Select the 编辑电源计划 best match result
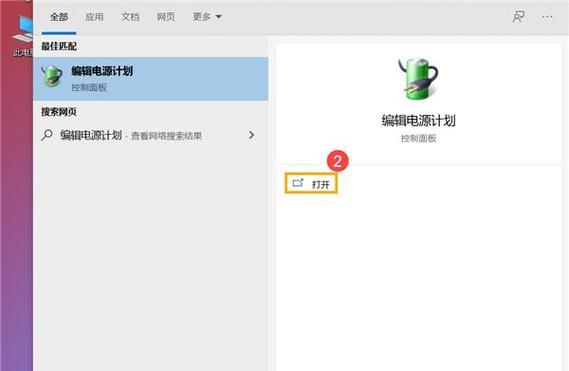The width and height of the screenshot is (569, 371). point(151,78)
